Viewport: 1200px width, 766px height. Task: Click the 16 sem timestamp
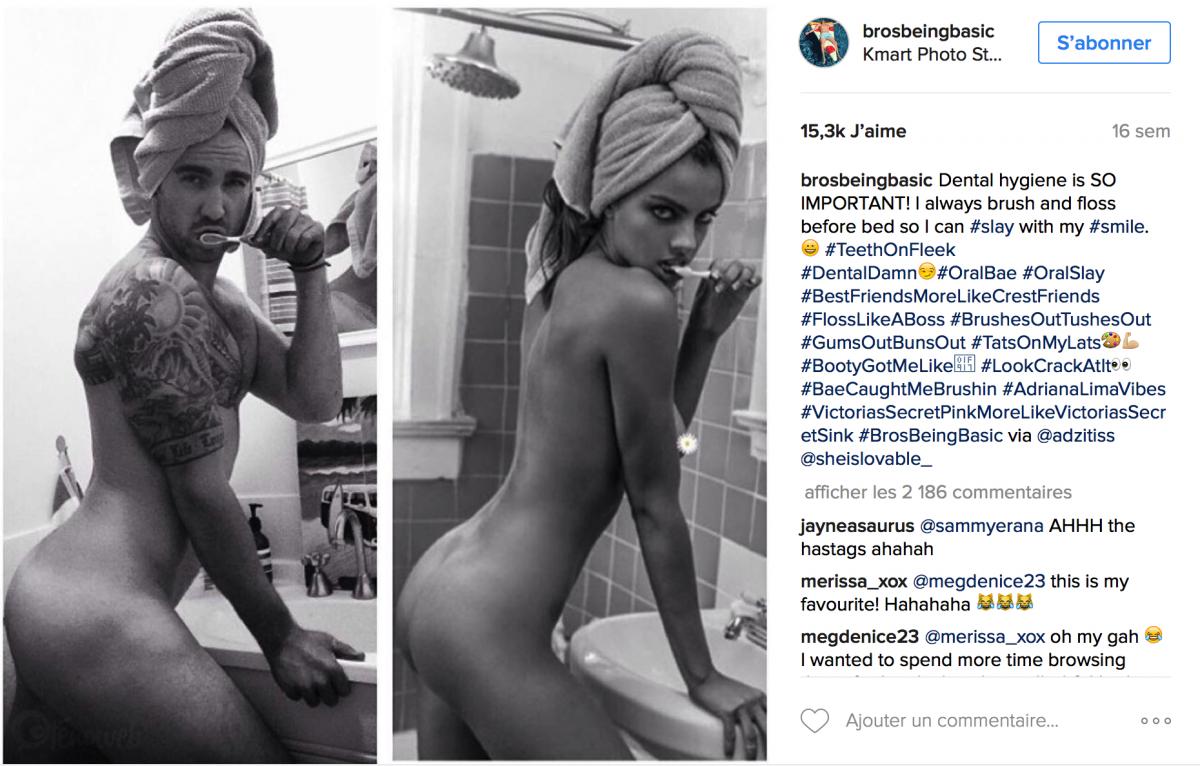(1141, 131)
